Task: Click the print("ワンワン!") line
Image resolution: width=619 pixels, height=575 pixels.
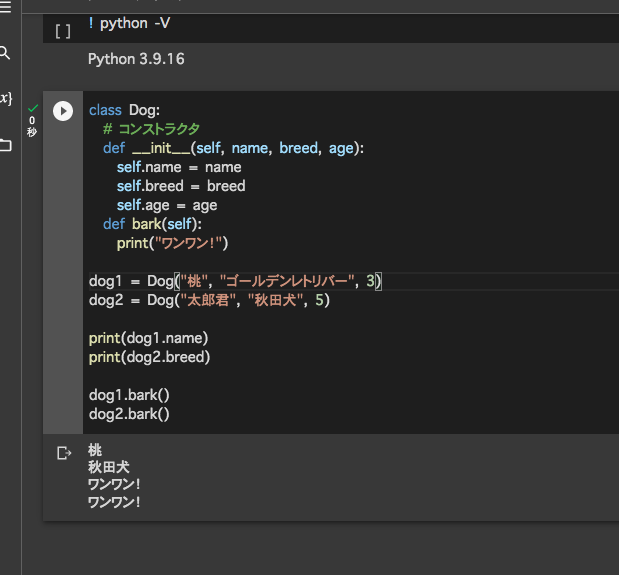Action: pos(173,243)
